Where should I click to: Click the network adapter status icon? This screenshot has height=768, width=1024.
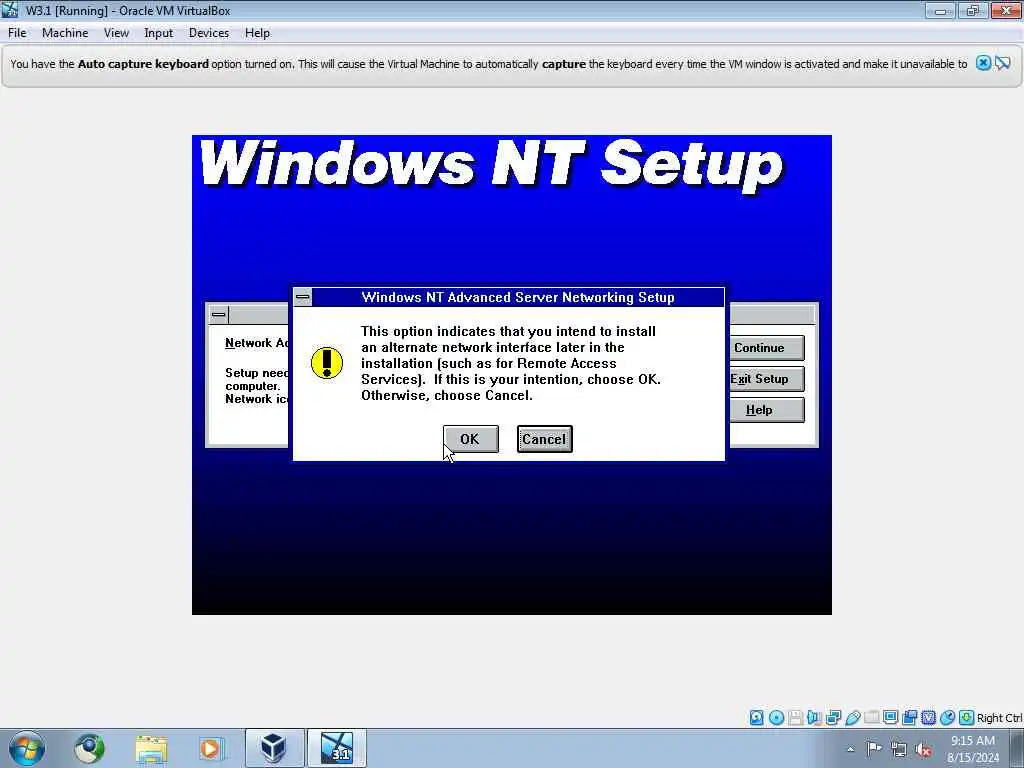click(x=833, y=718)
